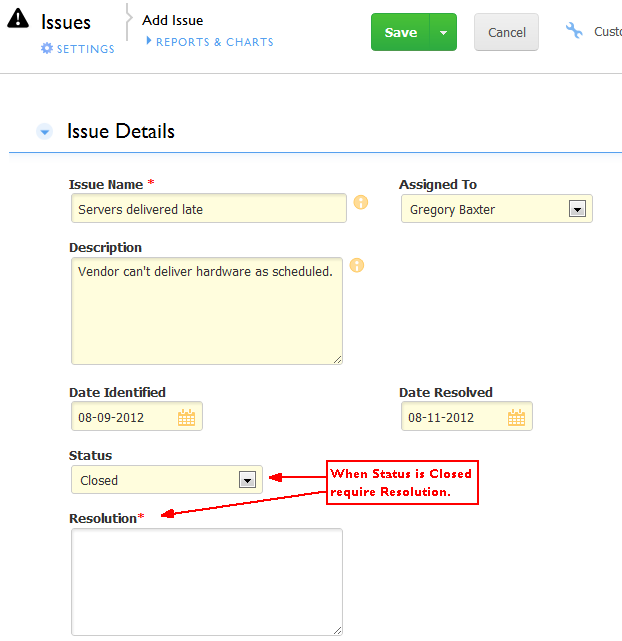Click inside the Description text area
This screenshot has height=641, width=622.
[207, 311]
